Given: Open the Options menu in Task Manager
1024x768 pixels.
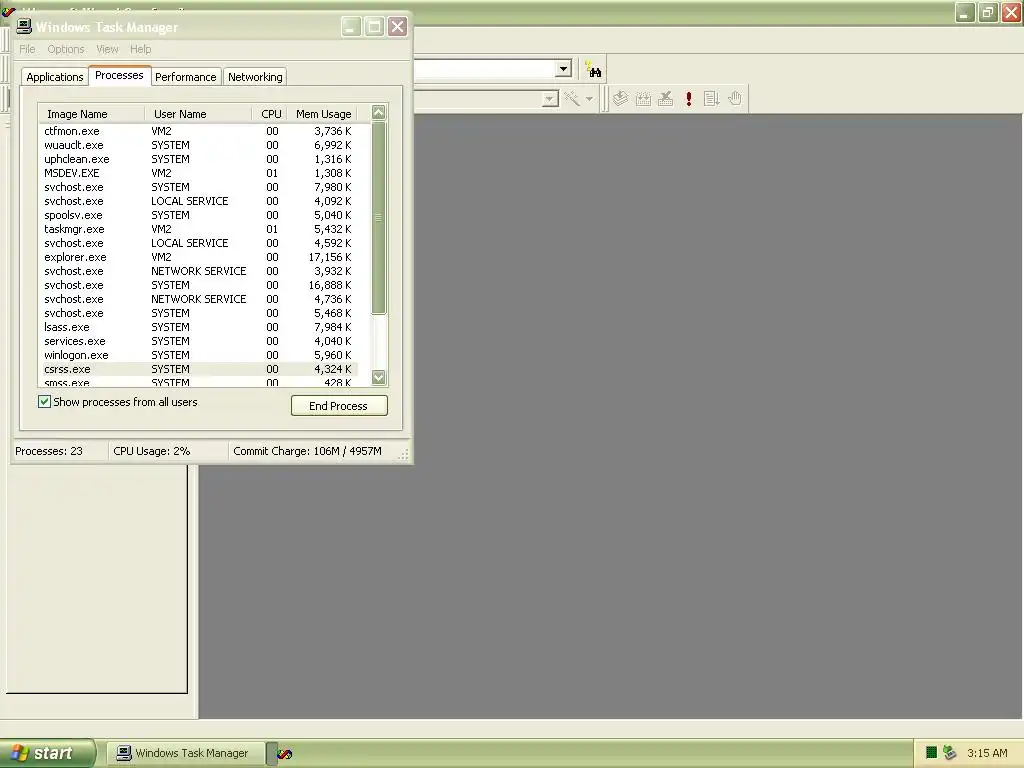Looking at the screenshot, I should tap(66, 49).
